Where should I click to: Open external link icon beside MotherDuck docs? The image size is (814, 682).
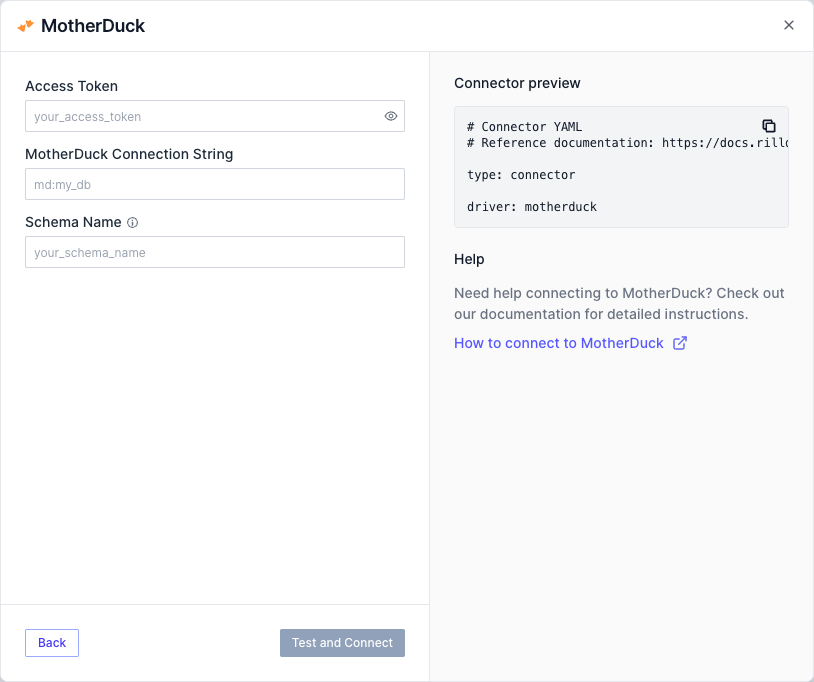(x=680, y=343)
